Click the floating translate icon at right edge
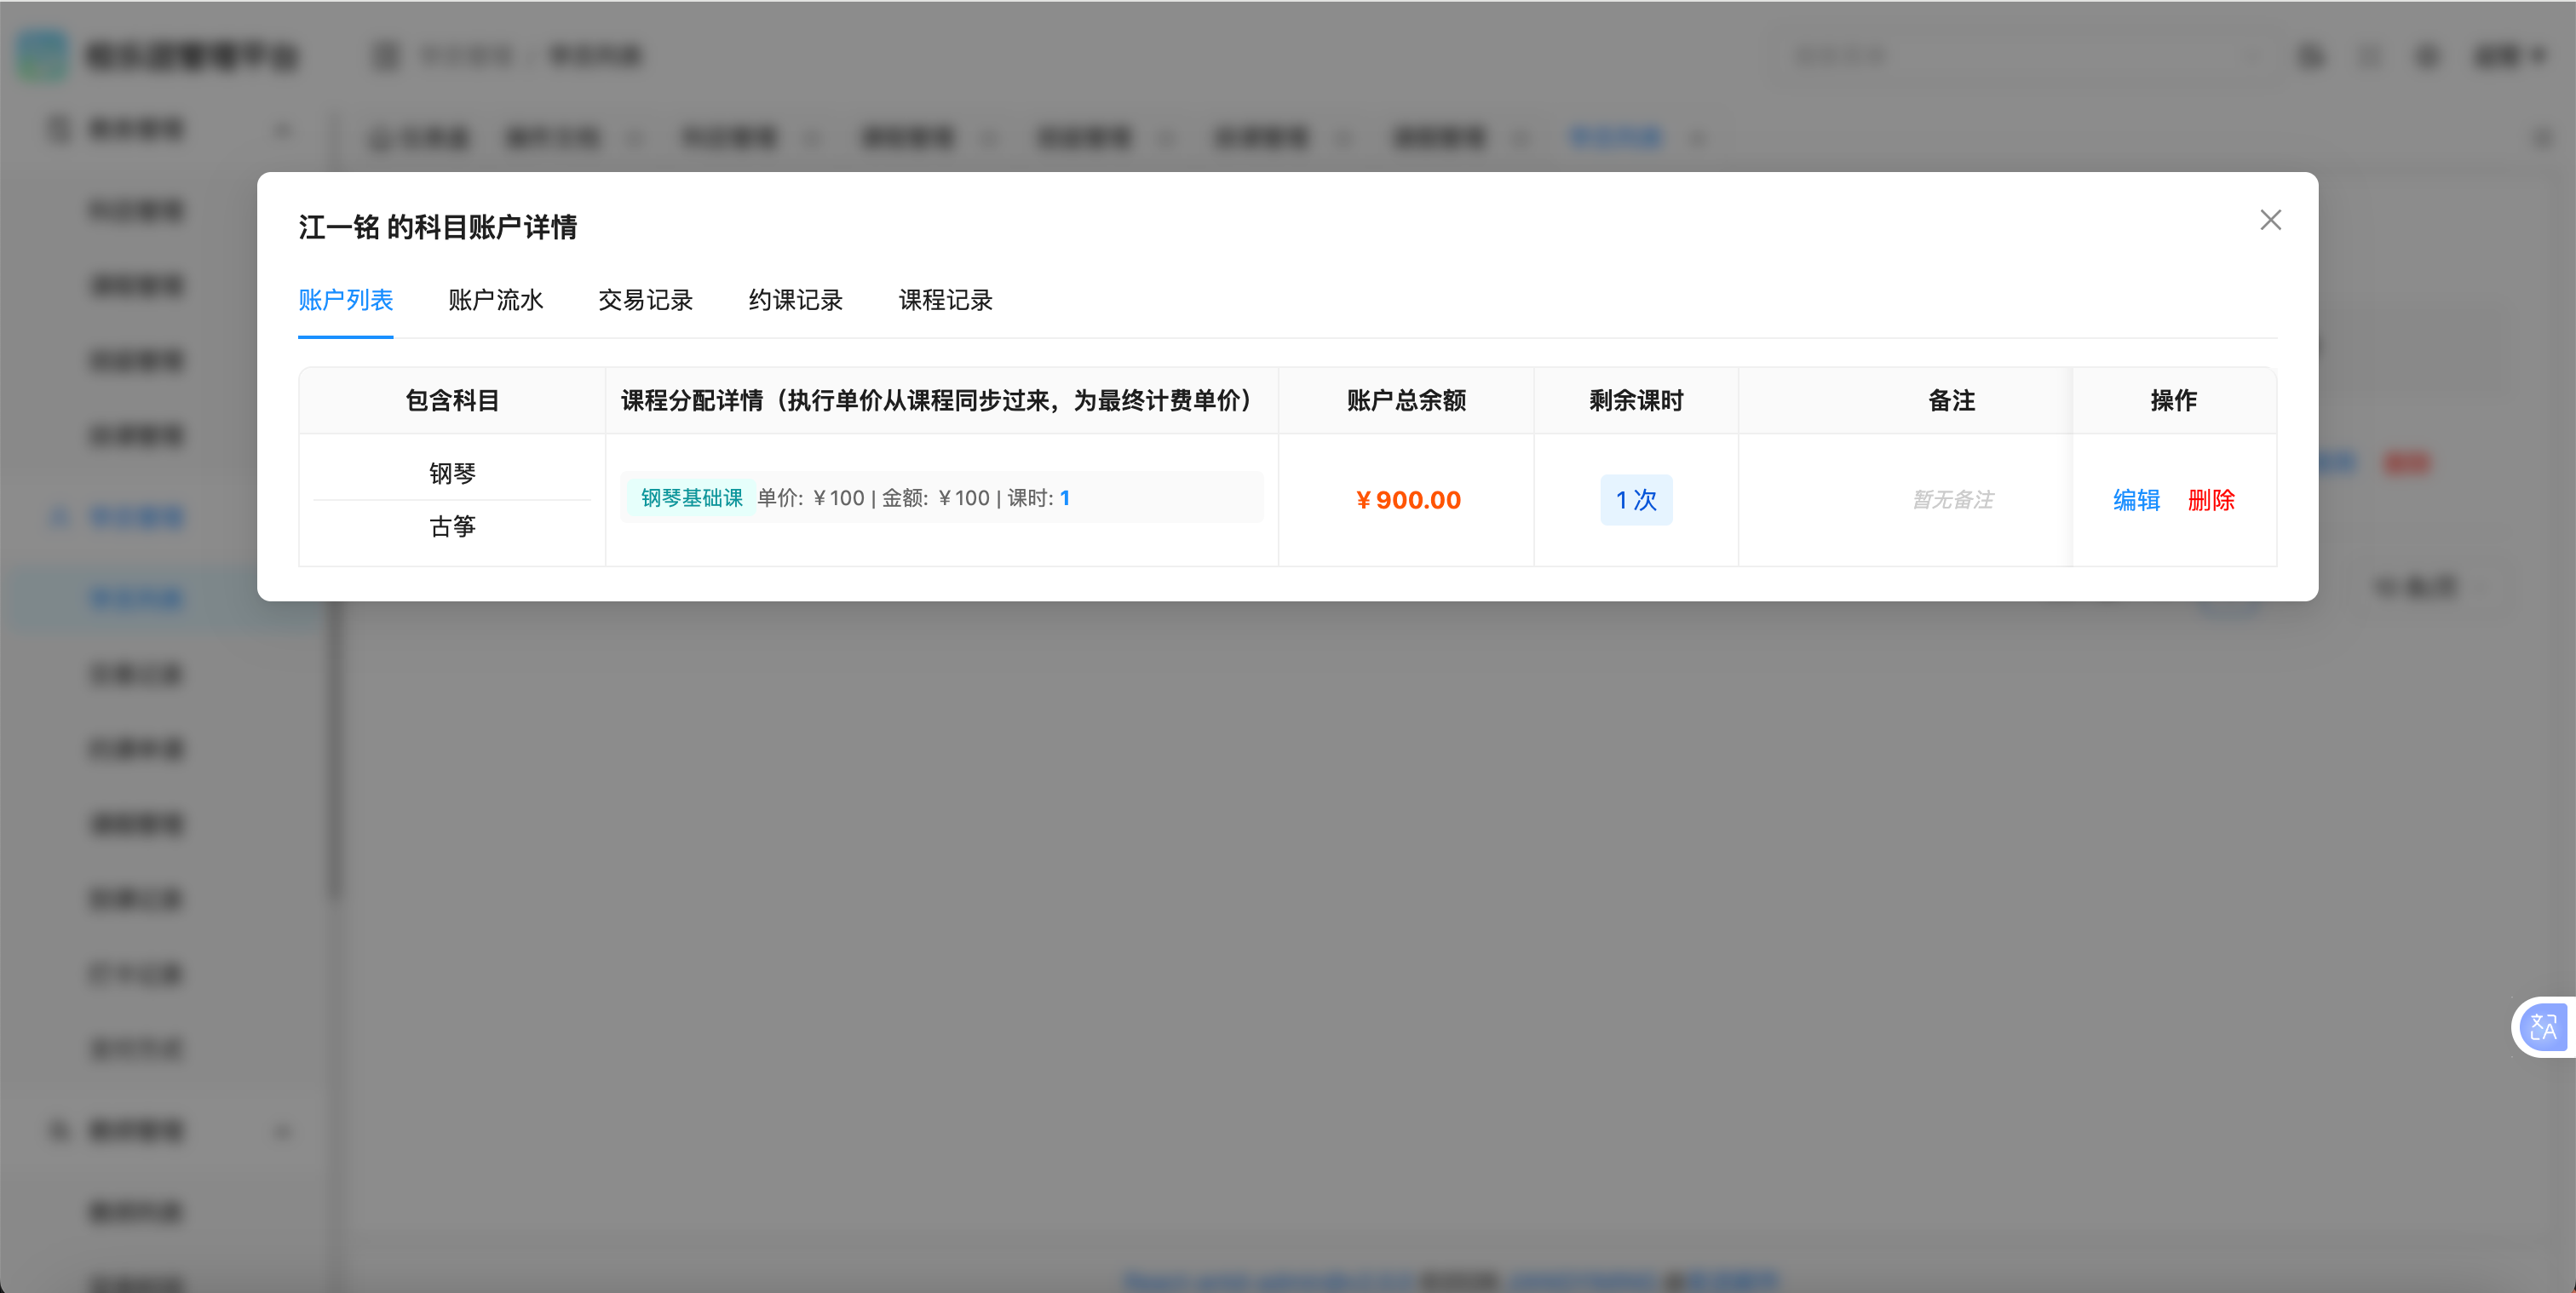Image resolution: width=2576 pixels, height=1293 pixels. (x=2542, y=1027)
